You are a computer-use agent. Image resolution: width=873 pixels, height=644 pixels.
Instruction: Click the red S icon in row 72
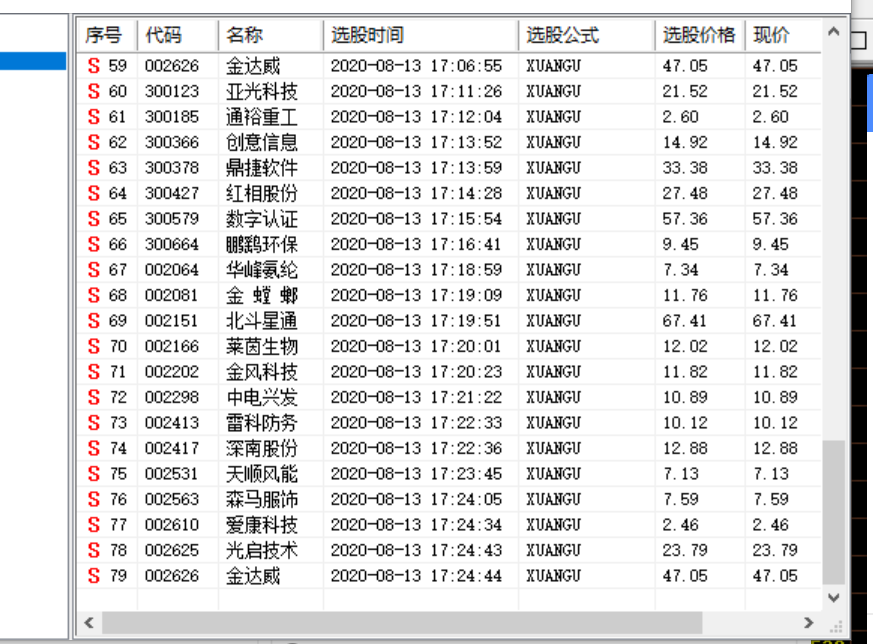coord(94,397)
